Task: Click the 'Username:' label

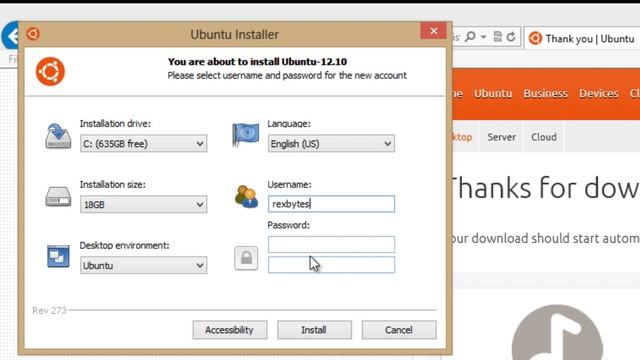Action: (x=289, y=184)
